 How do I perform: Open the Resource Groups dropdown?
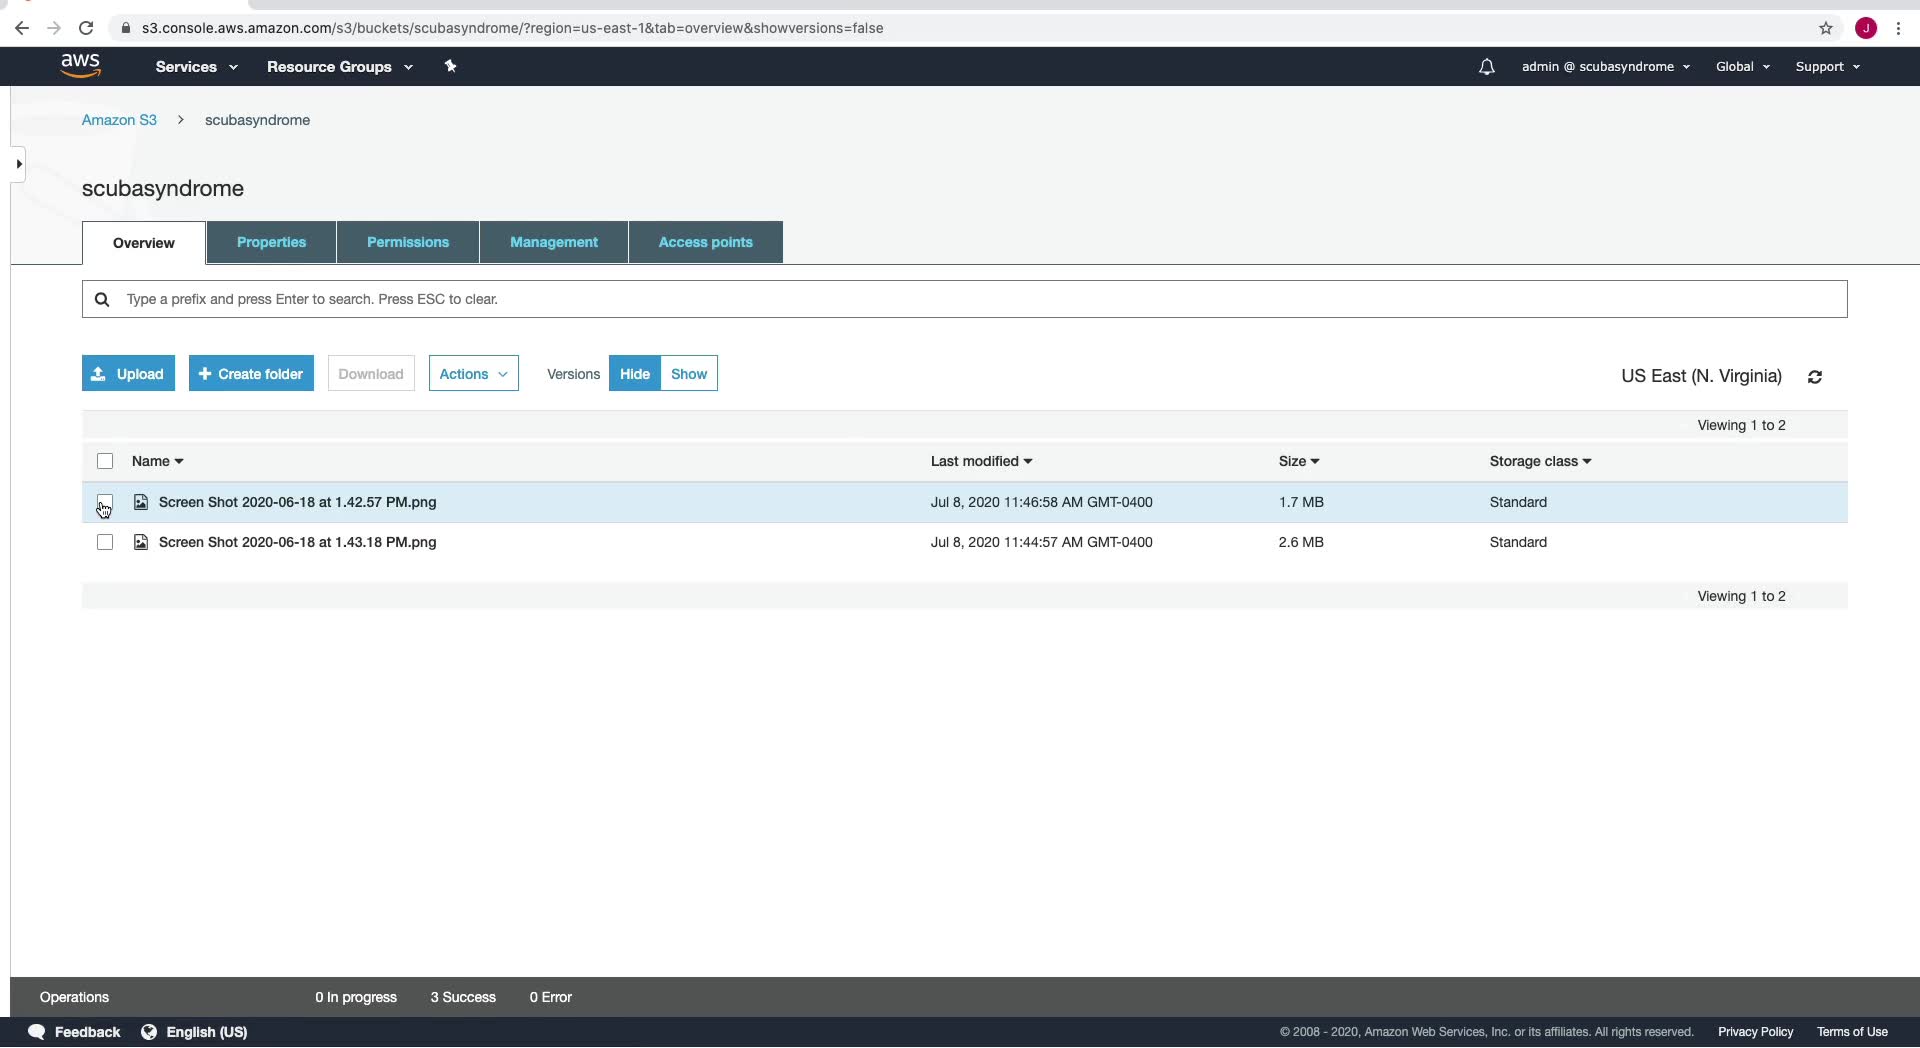point(339,67)
